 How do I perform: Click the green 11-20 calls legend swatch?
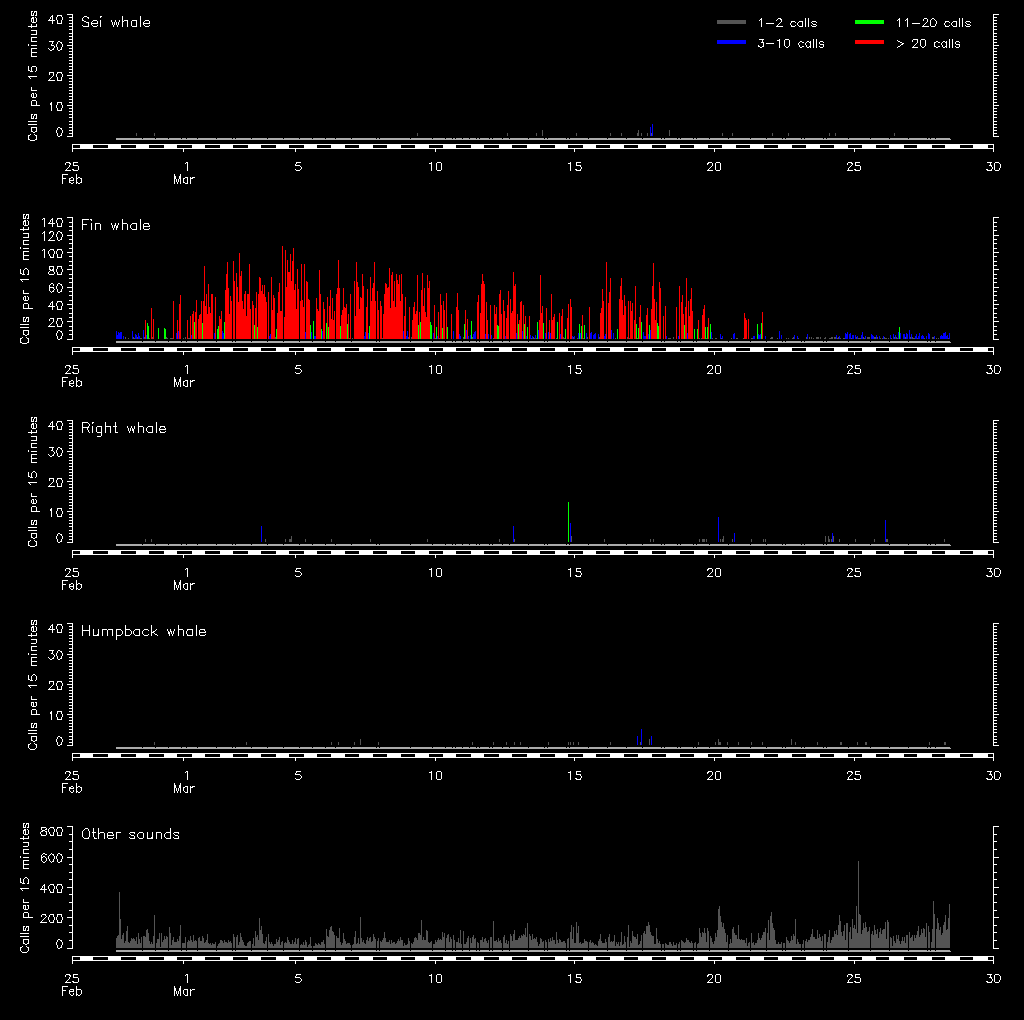coord(871,23)
